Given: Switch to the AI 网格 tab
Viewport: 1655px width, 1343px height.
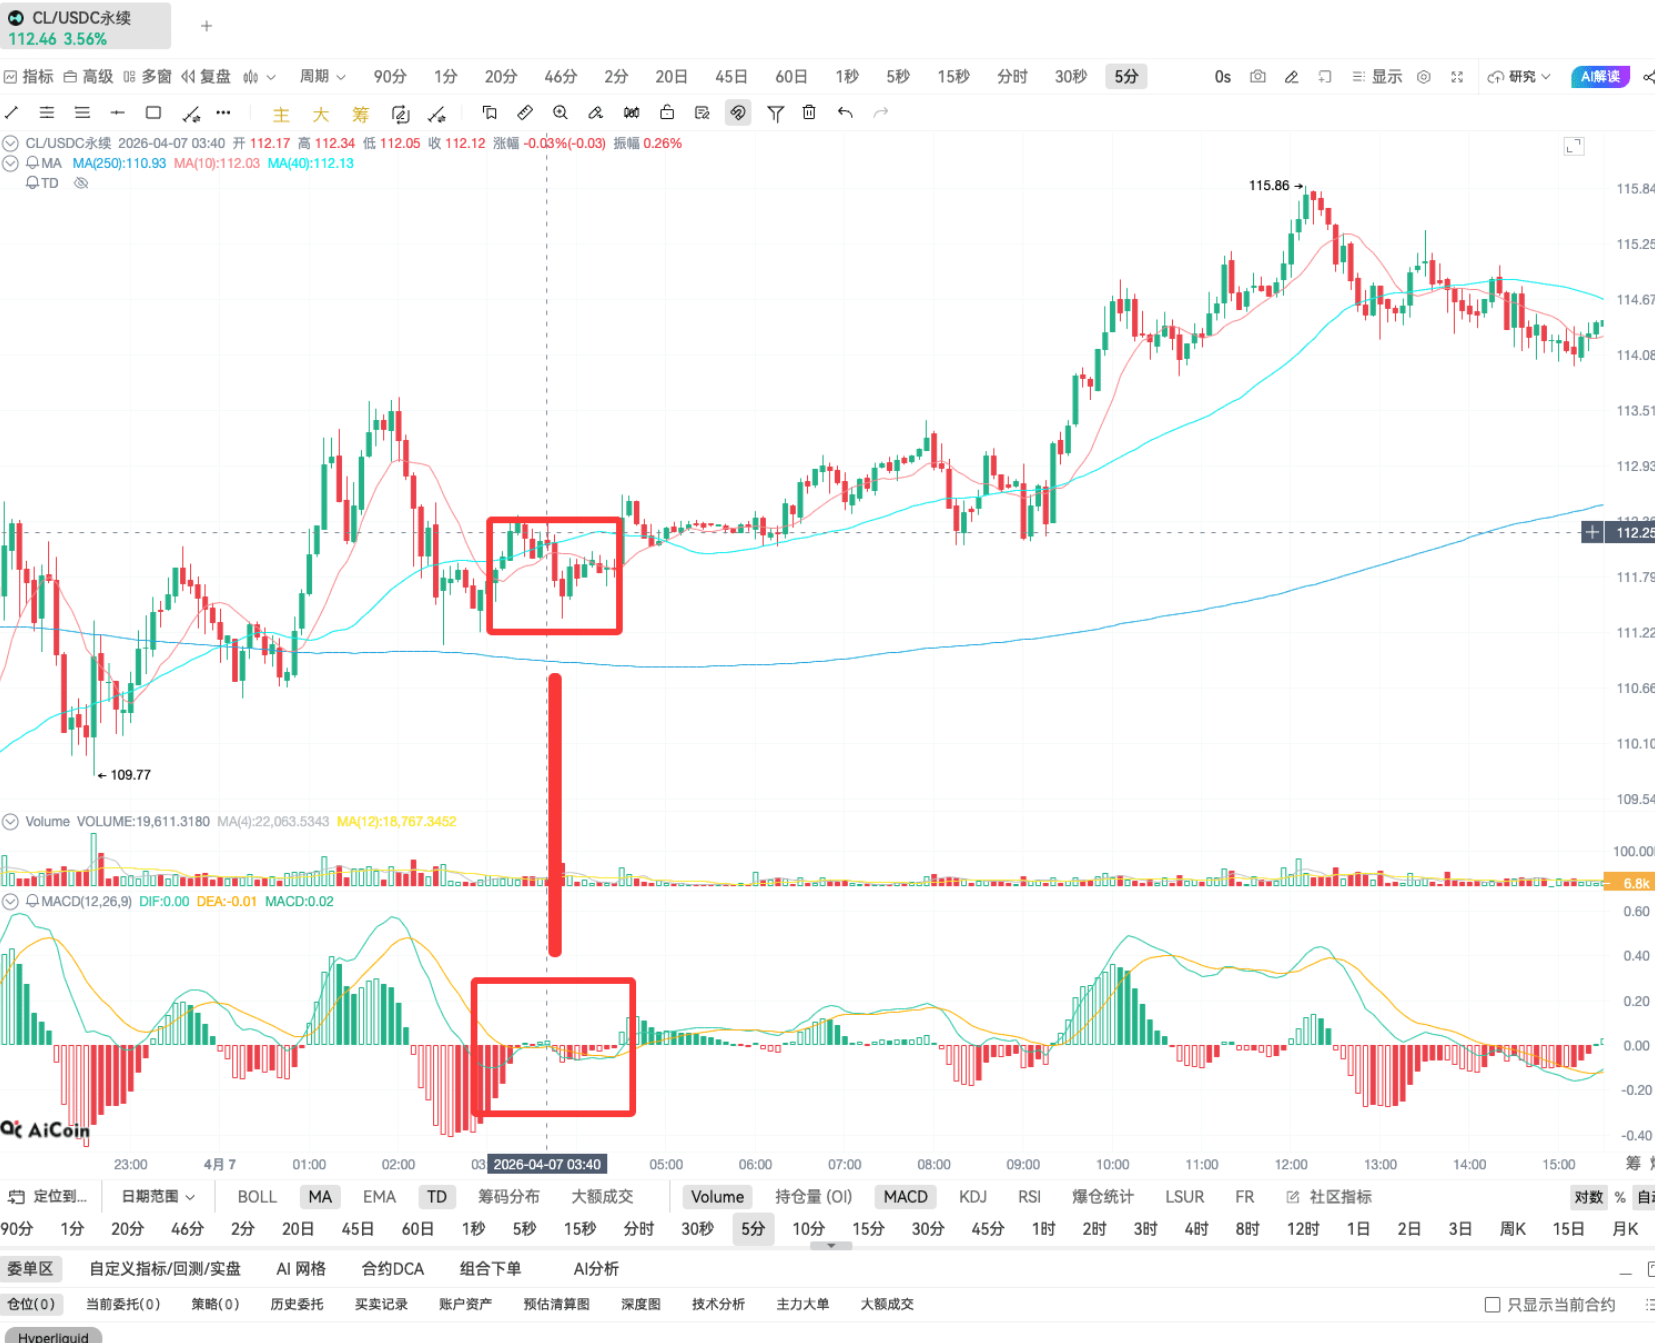Looking at the screenshot, I should point(301,1269).
